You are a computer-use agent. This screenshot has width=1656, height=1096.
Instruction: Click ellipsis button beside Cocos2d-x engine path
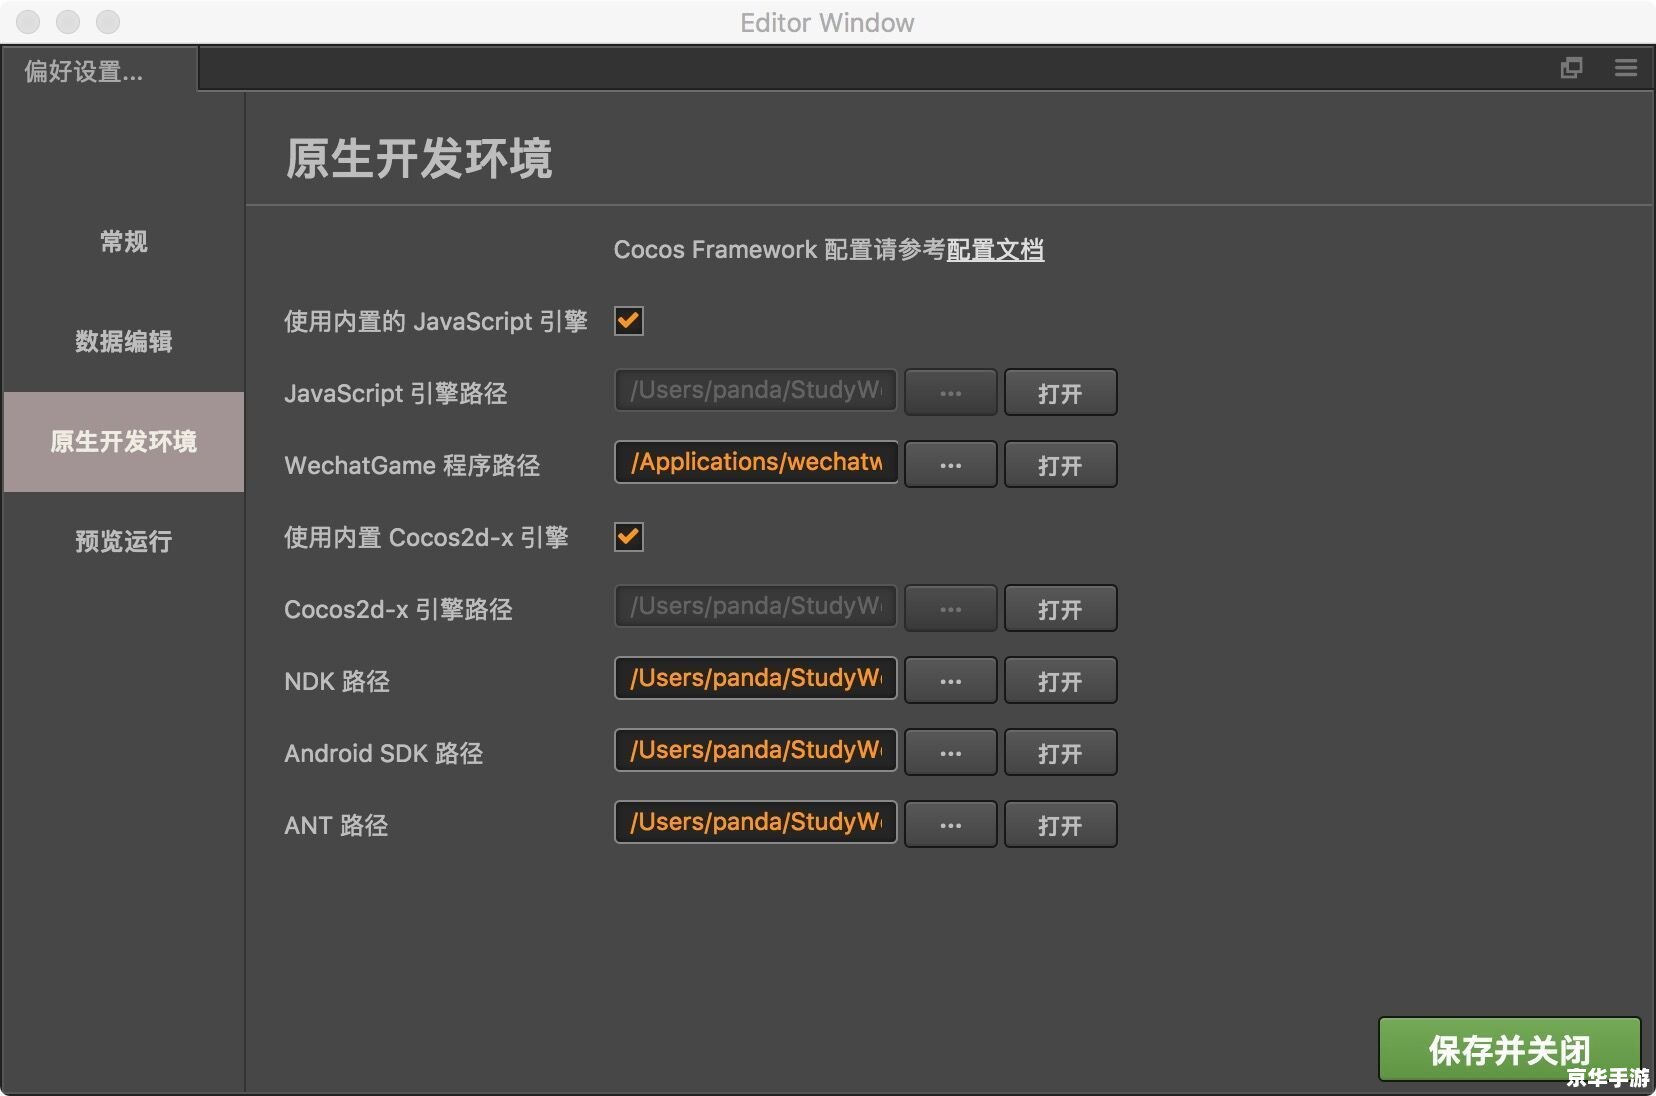(x=950, y=609)
